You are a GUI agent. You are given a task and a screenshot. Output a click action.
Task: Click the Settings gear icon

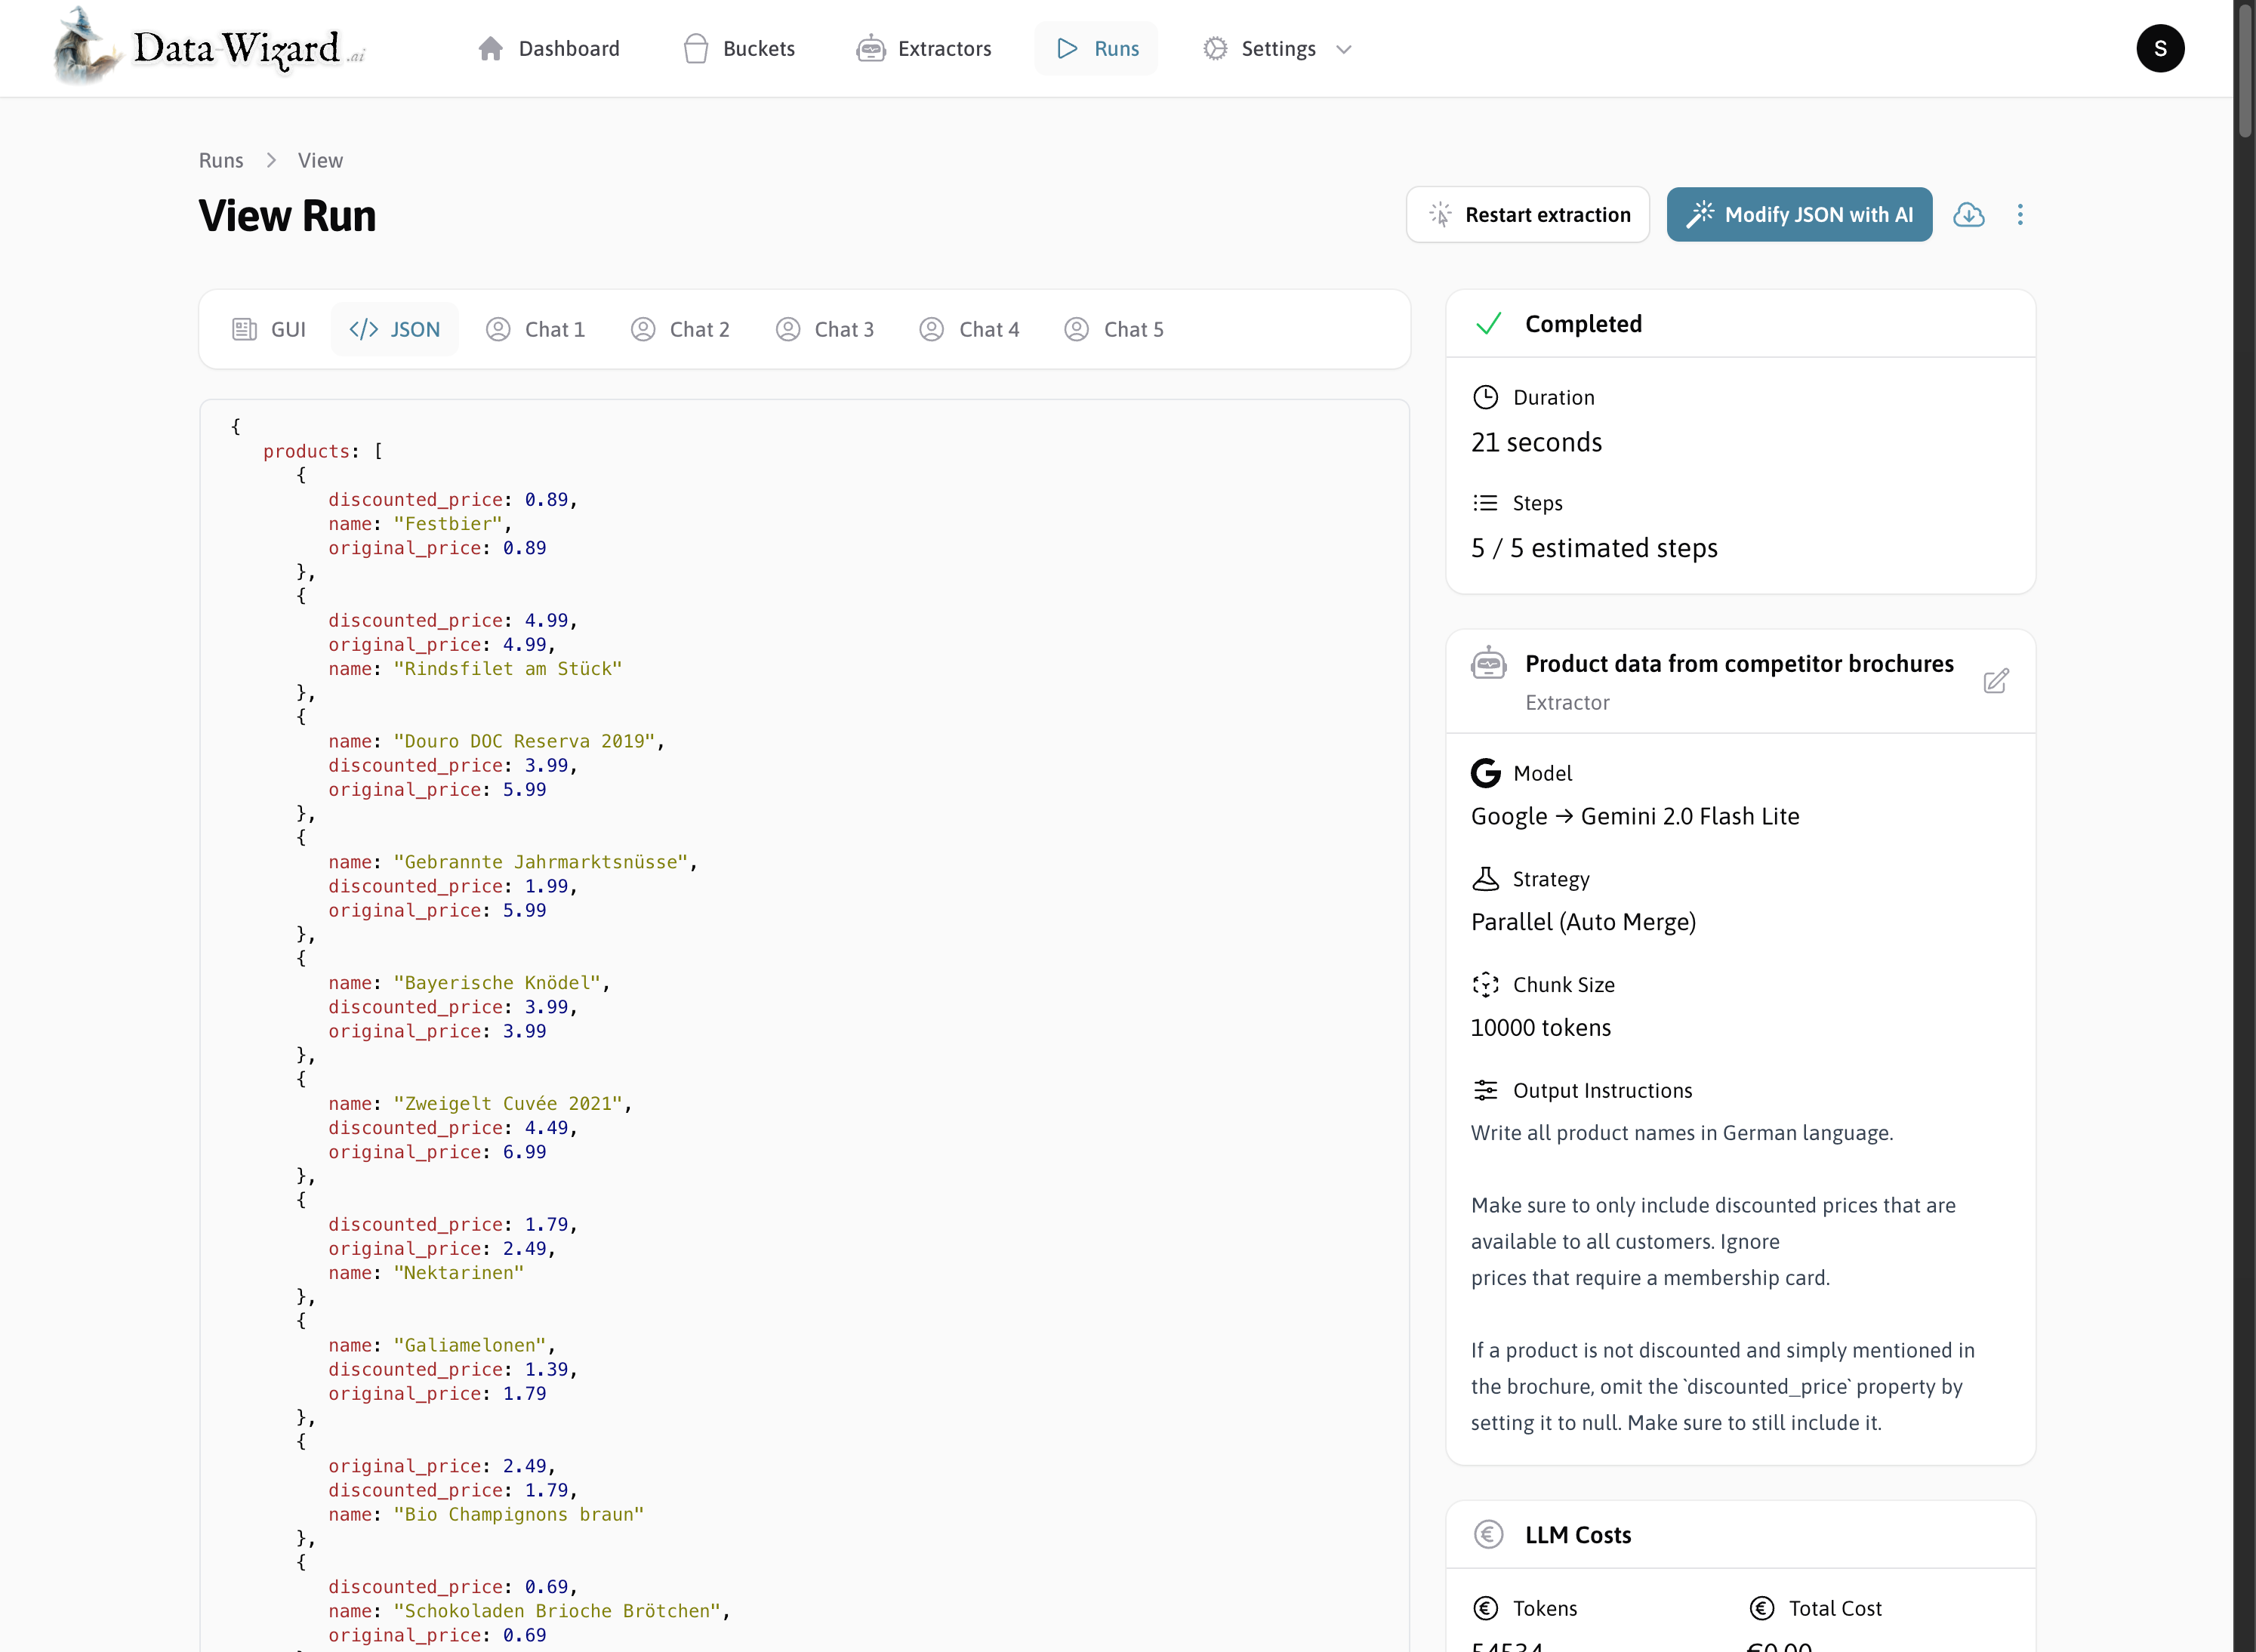tap(1213, 48)
